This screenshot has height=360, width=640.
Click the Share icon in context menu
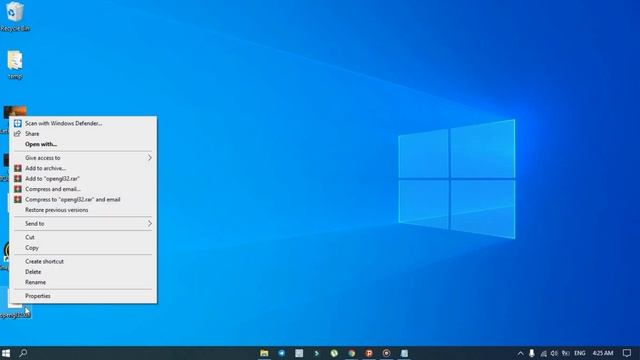18,133
